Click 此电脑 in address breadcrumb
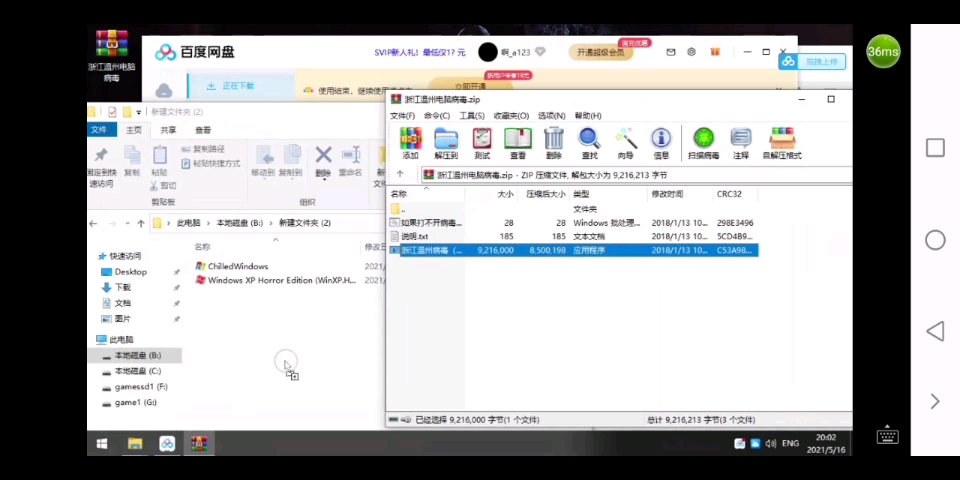The image size is (960, 480). [189, 223]
